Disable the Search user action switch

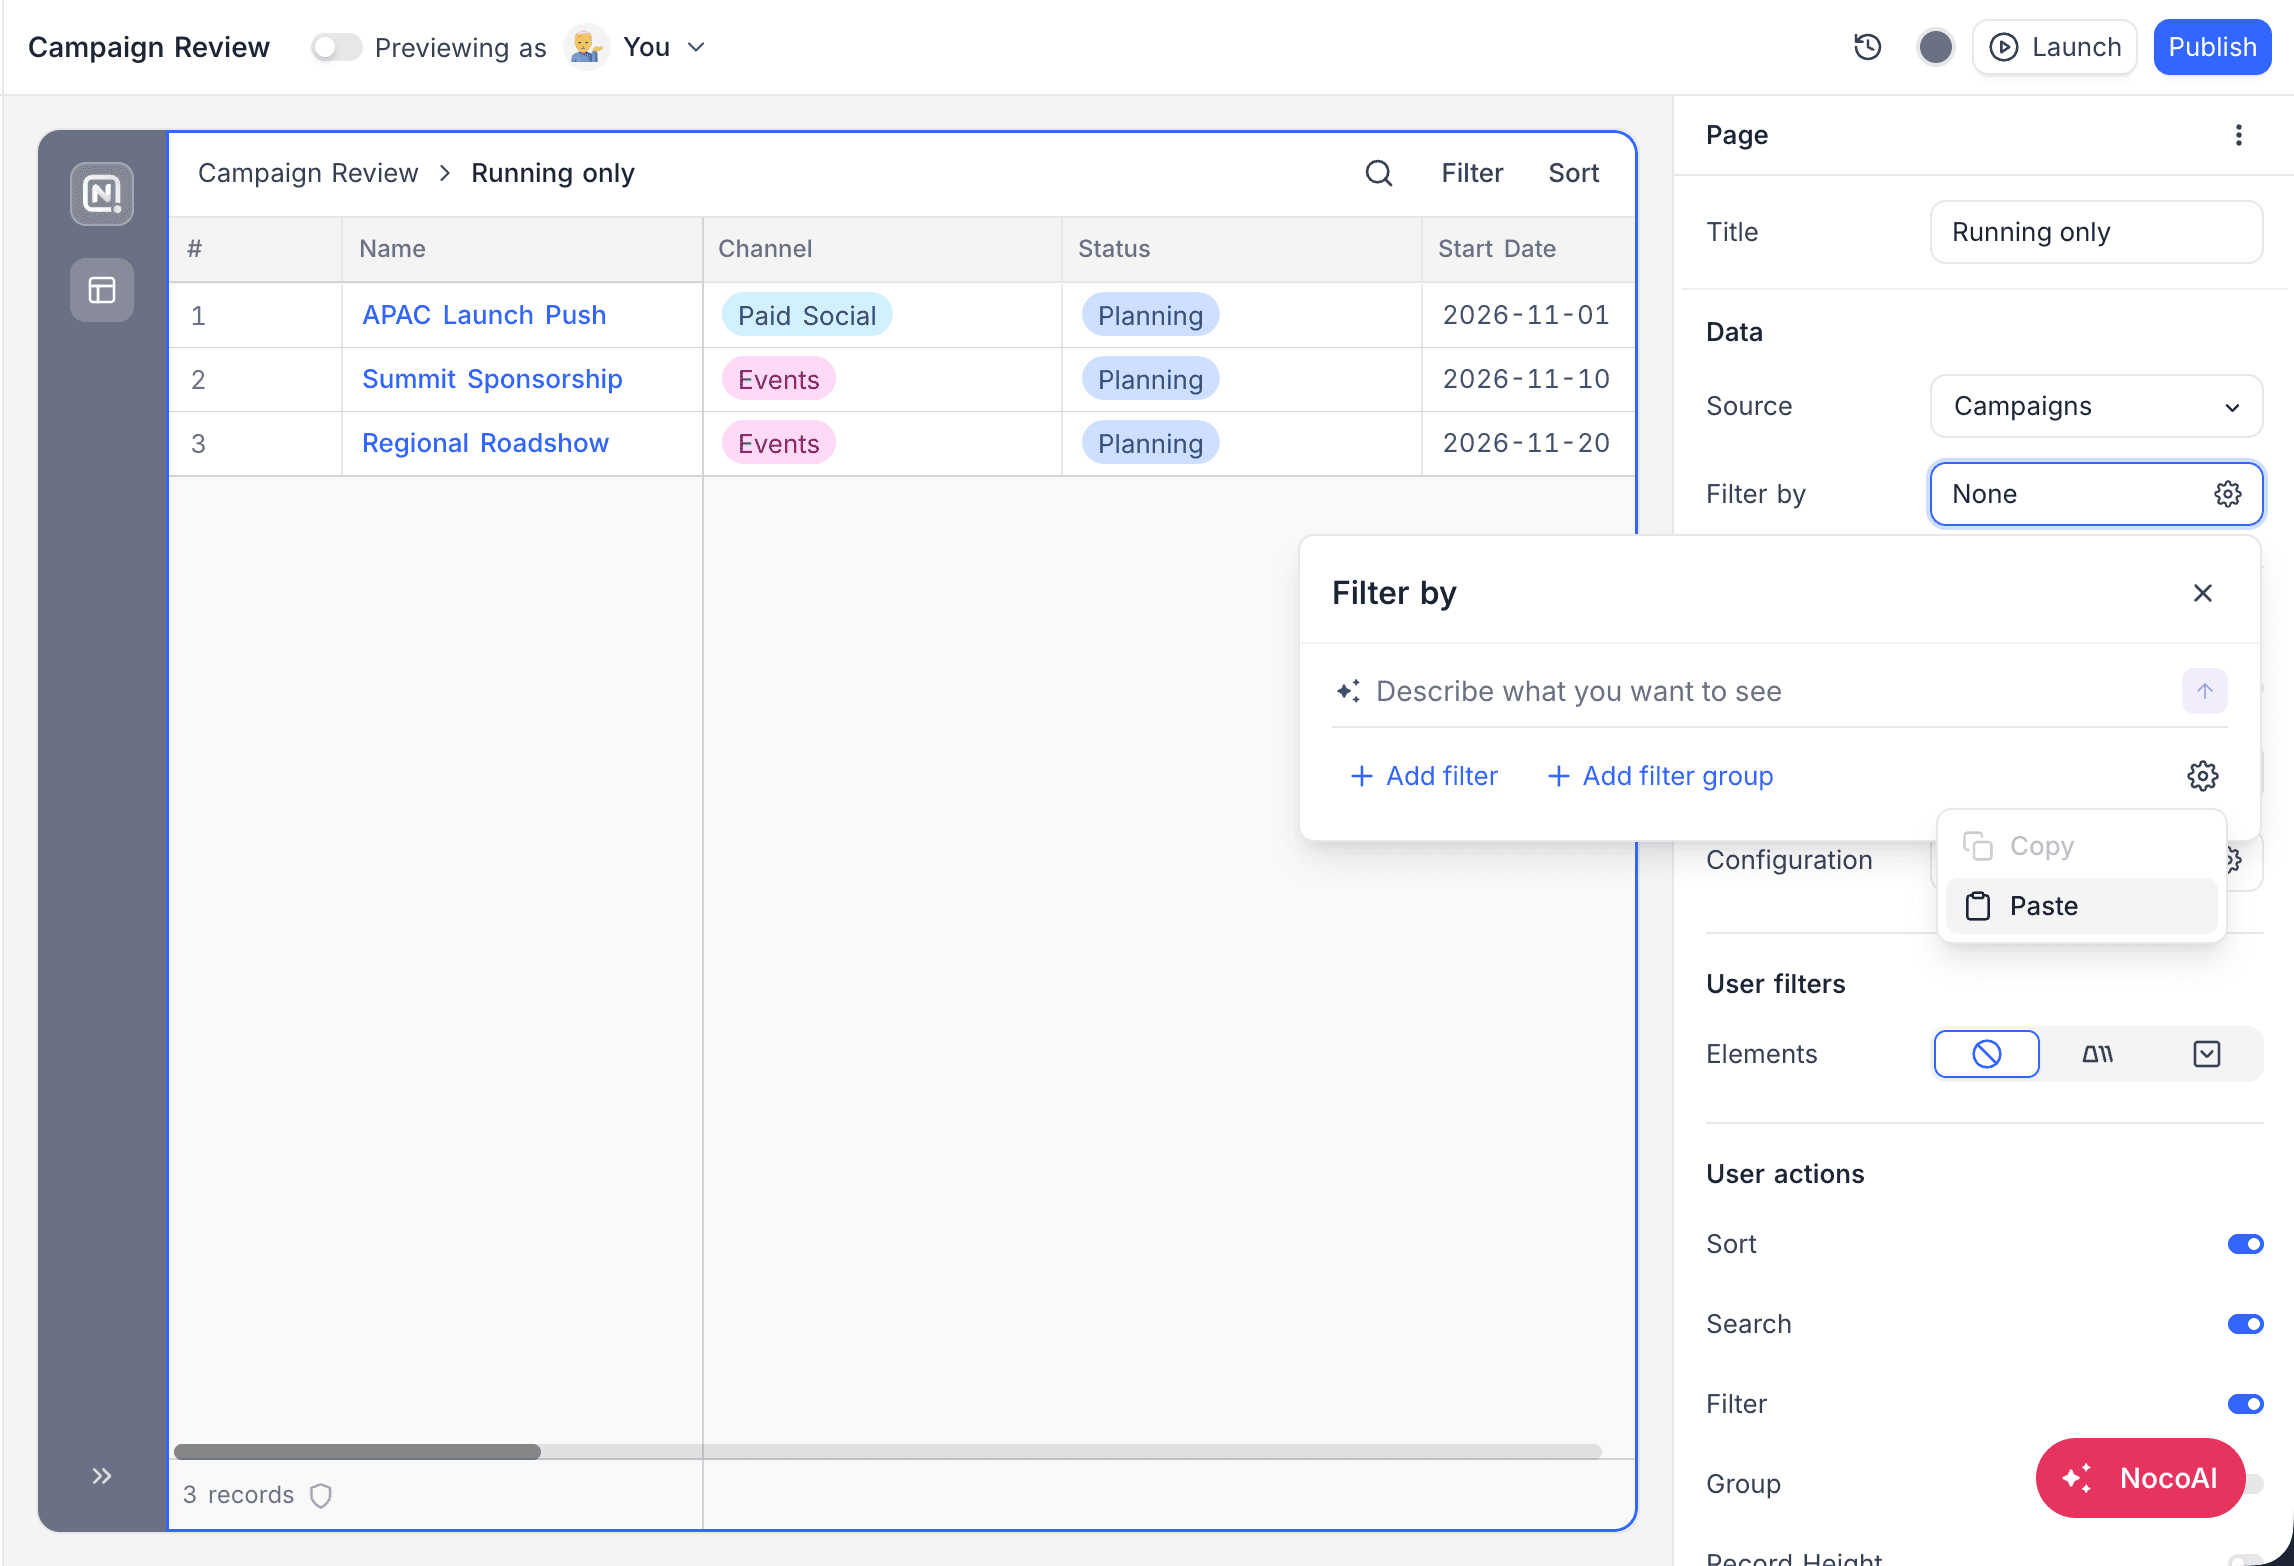(x=2245, y=1324)
